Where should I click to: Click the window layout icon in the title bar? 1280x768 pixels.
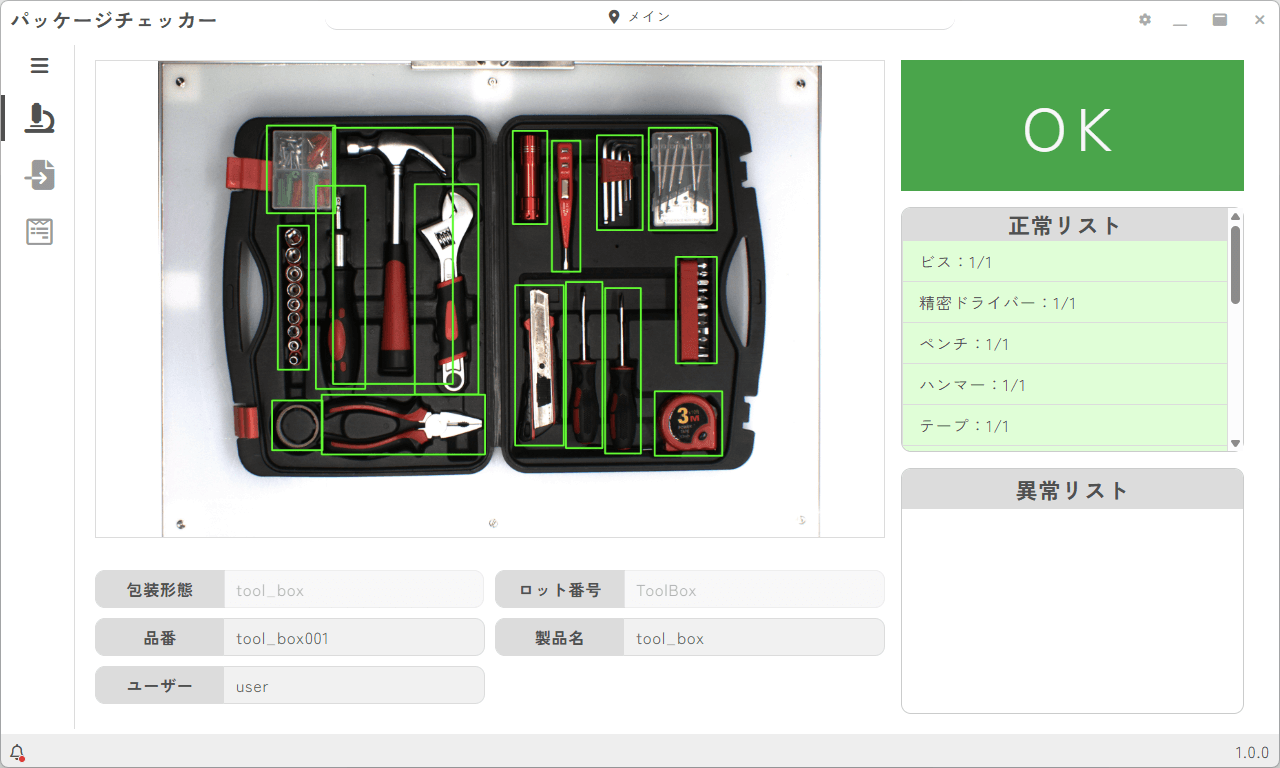pyautogui.click(x=1219, y=19)
